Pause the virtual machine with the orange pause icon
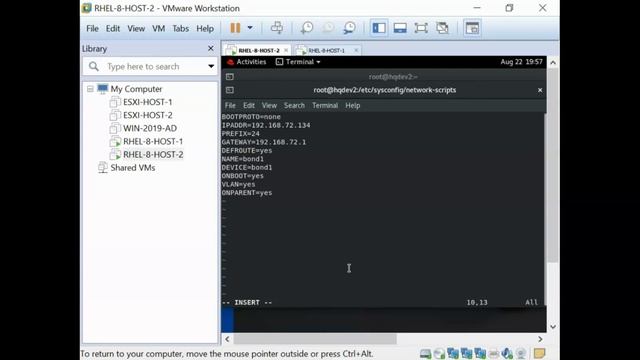 (x=235, y=28)
